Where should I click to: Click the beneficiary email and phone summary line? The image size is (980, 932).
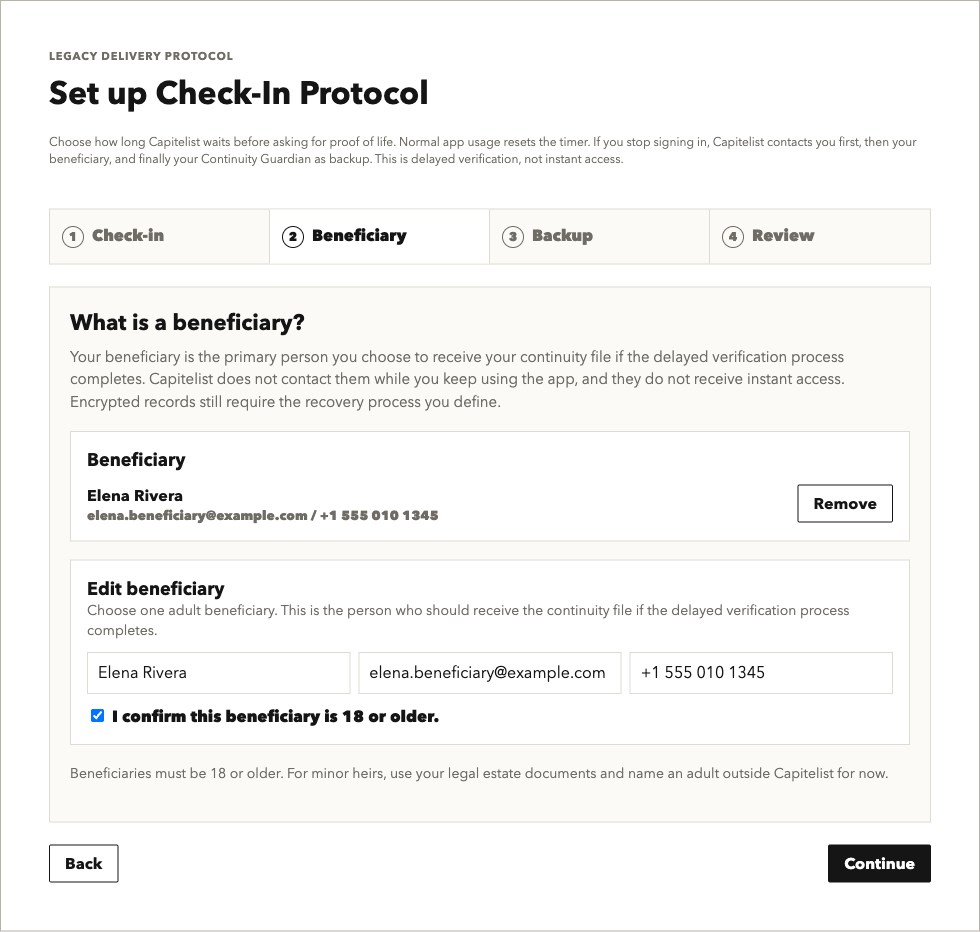pyautogui.click(x=262, y=516)
